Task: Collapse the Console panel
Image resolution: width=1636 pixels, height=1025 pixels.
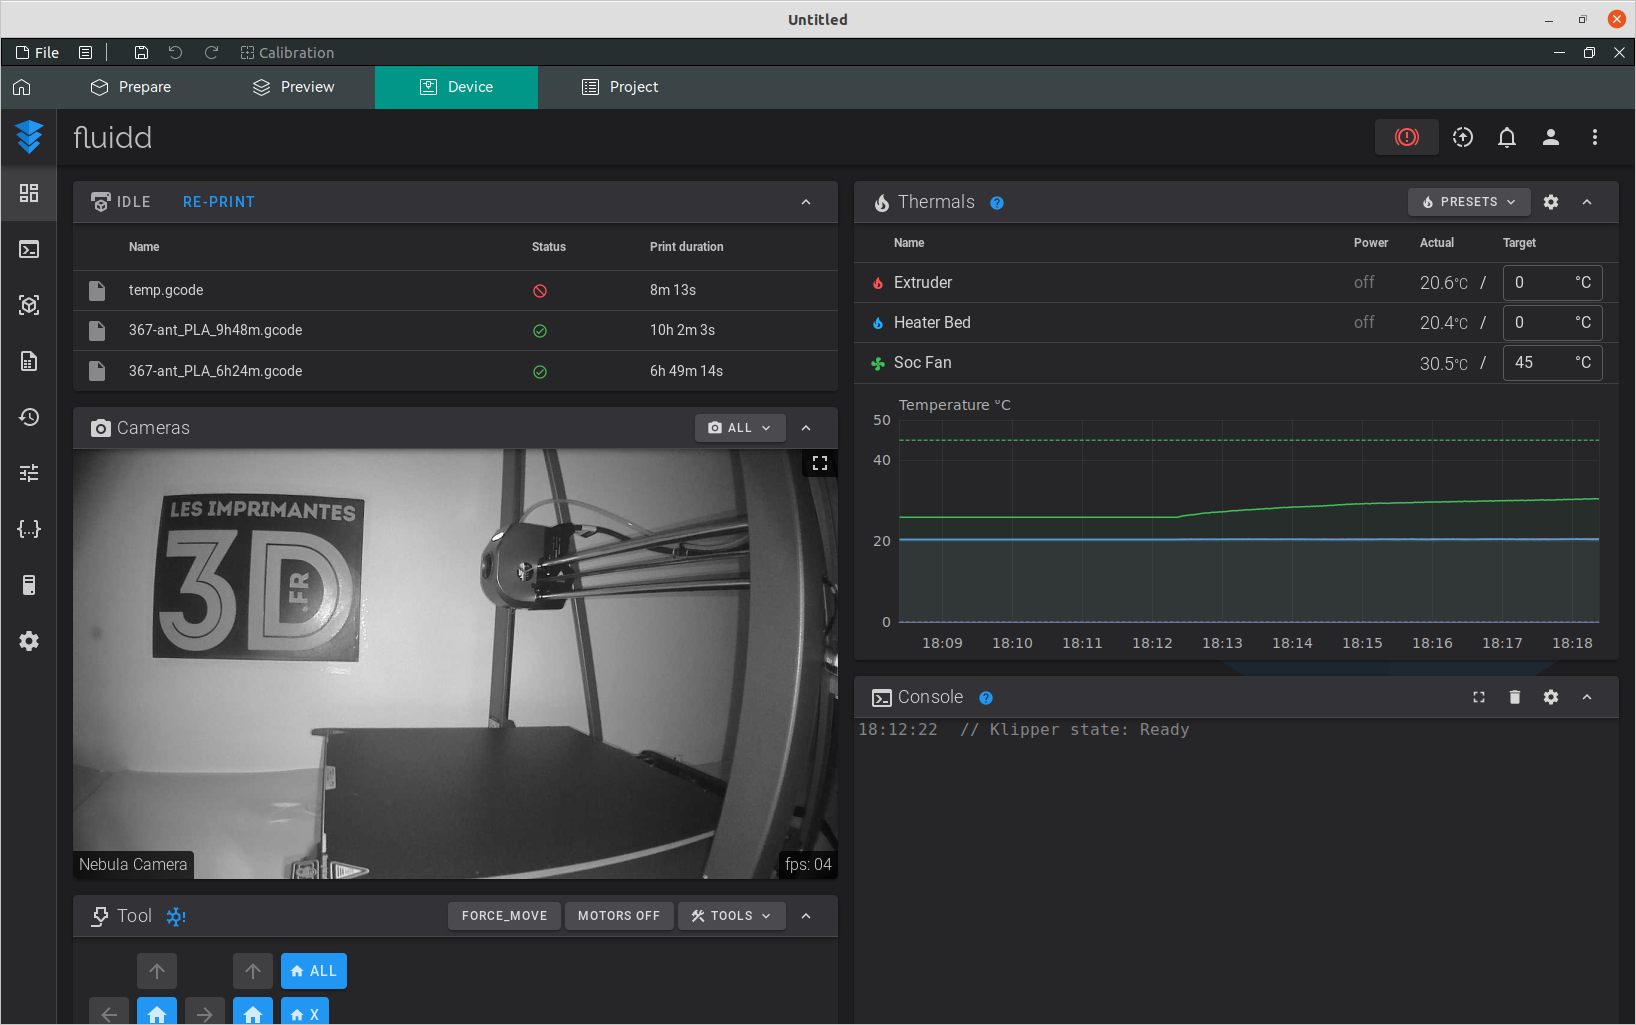Action: tap(1587, 697)
